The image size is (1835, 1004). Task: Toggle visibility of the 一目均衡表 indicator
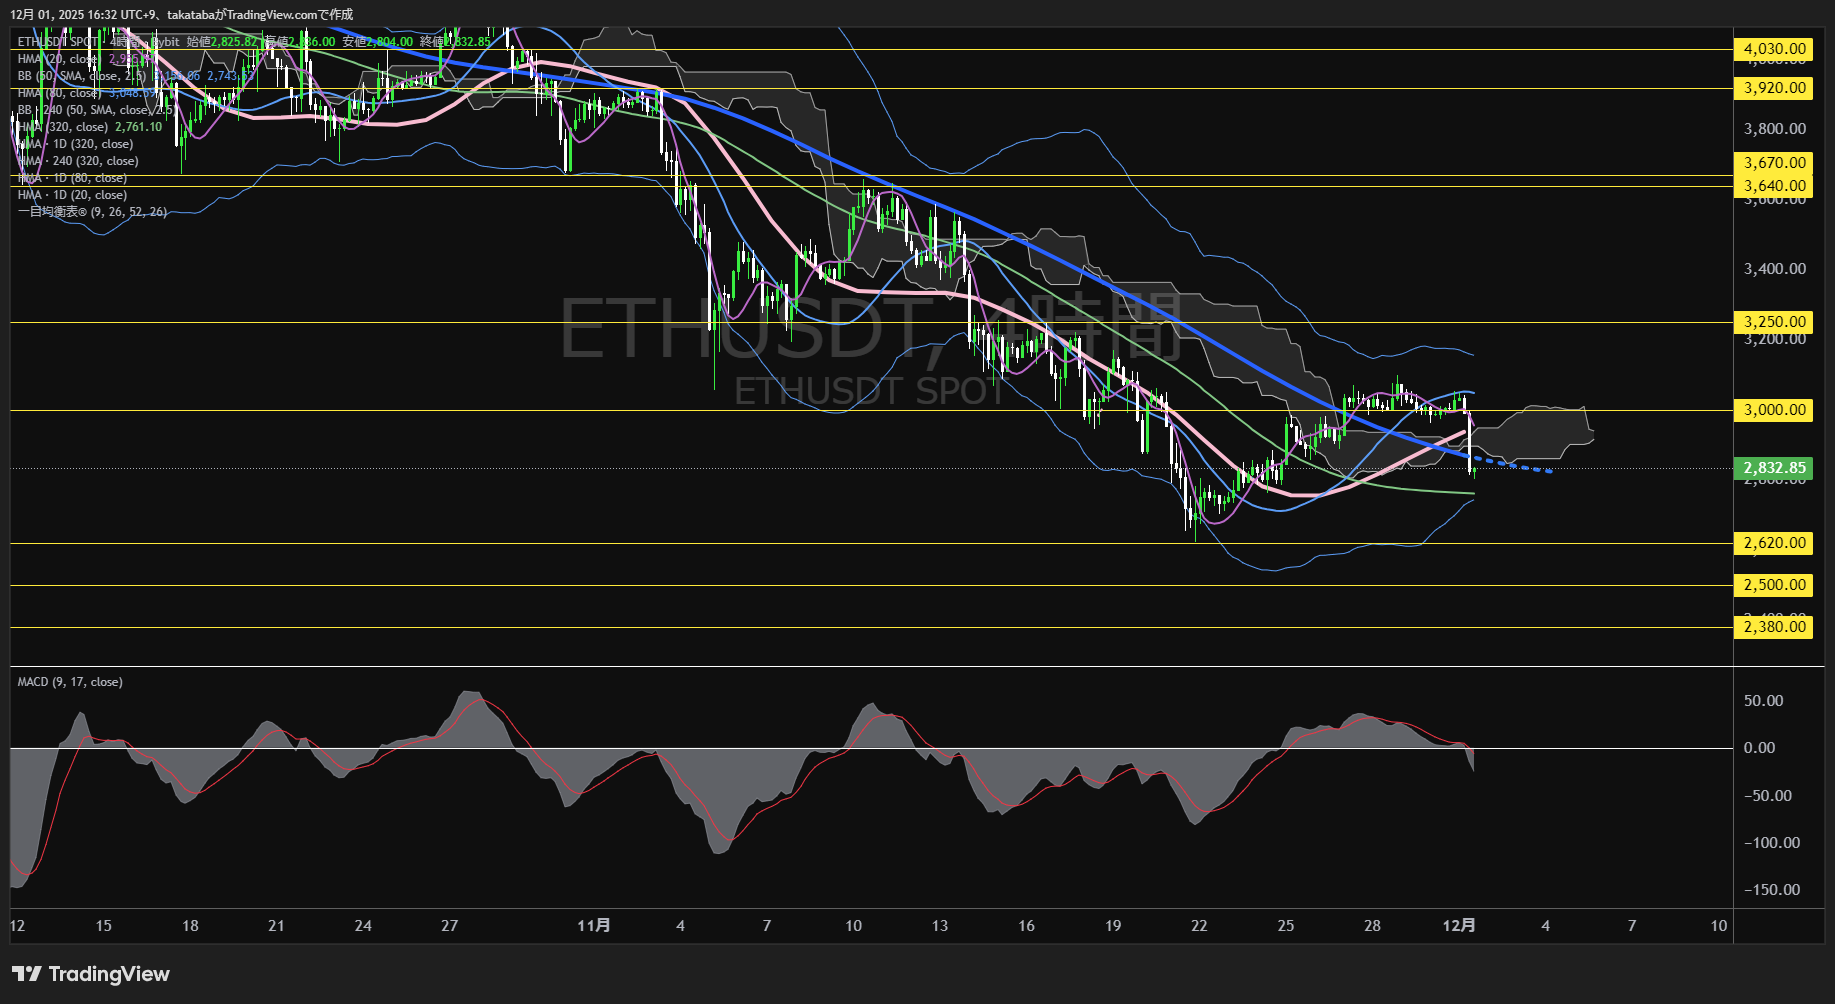coord(90,212)
